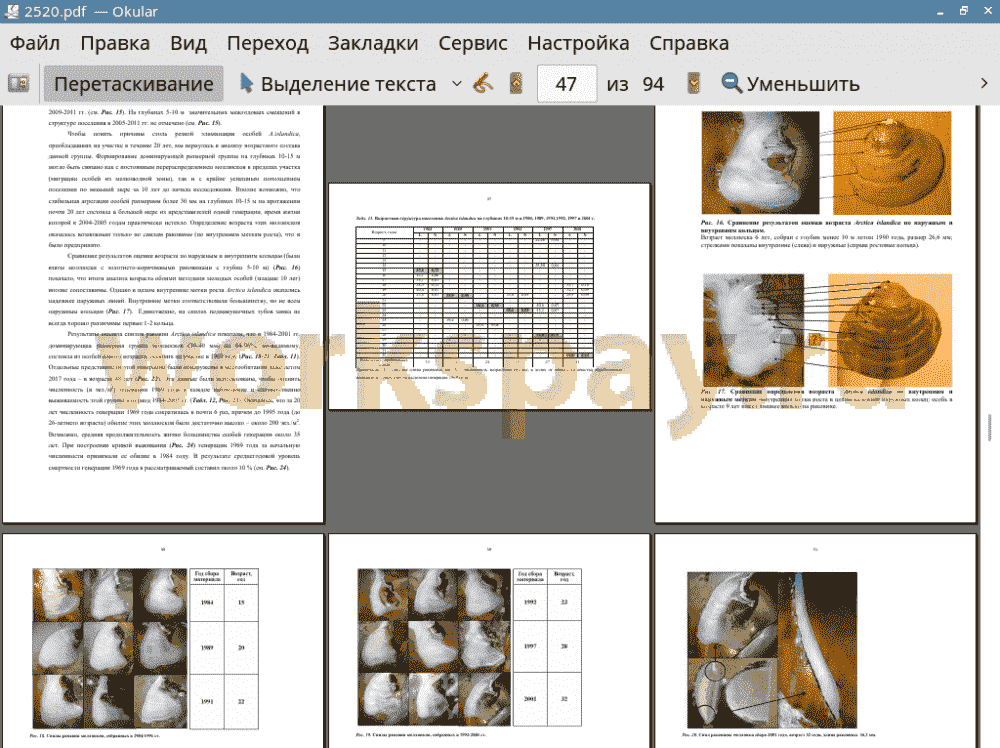Click the freehand annotation pen icon

[483, 84]
